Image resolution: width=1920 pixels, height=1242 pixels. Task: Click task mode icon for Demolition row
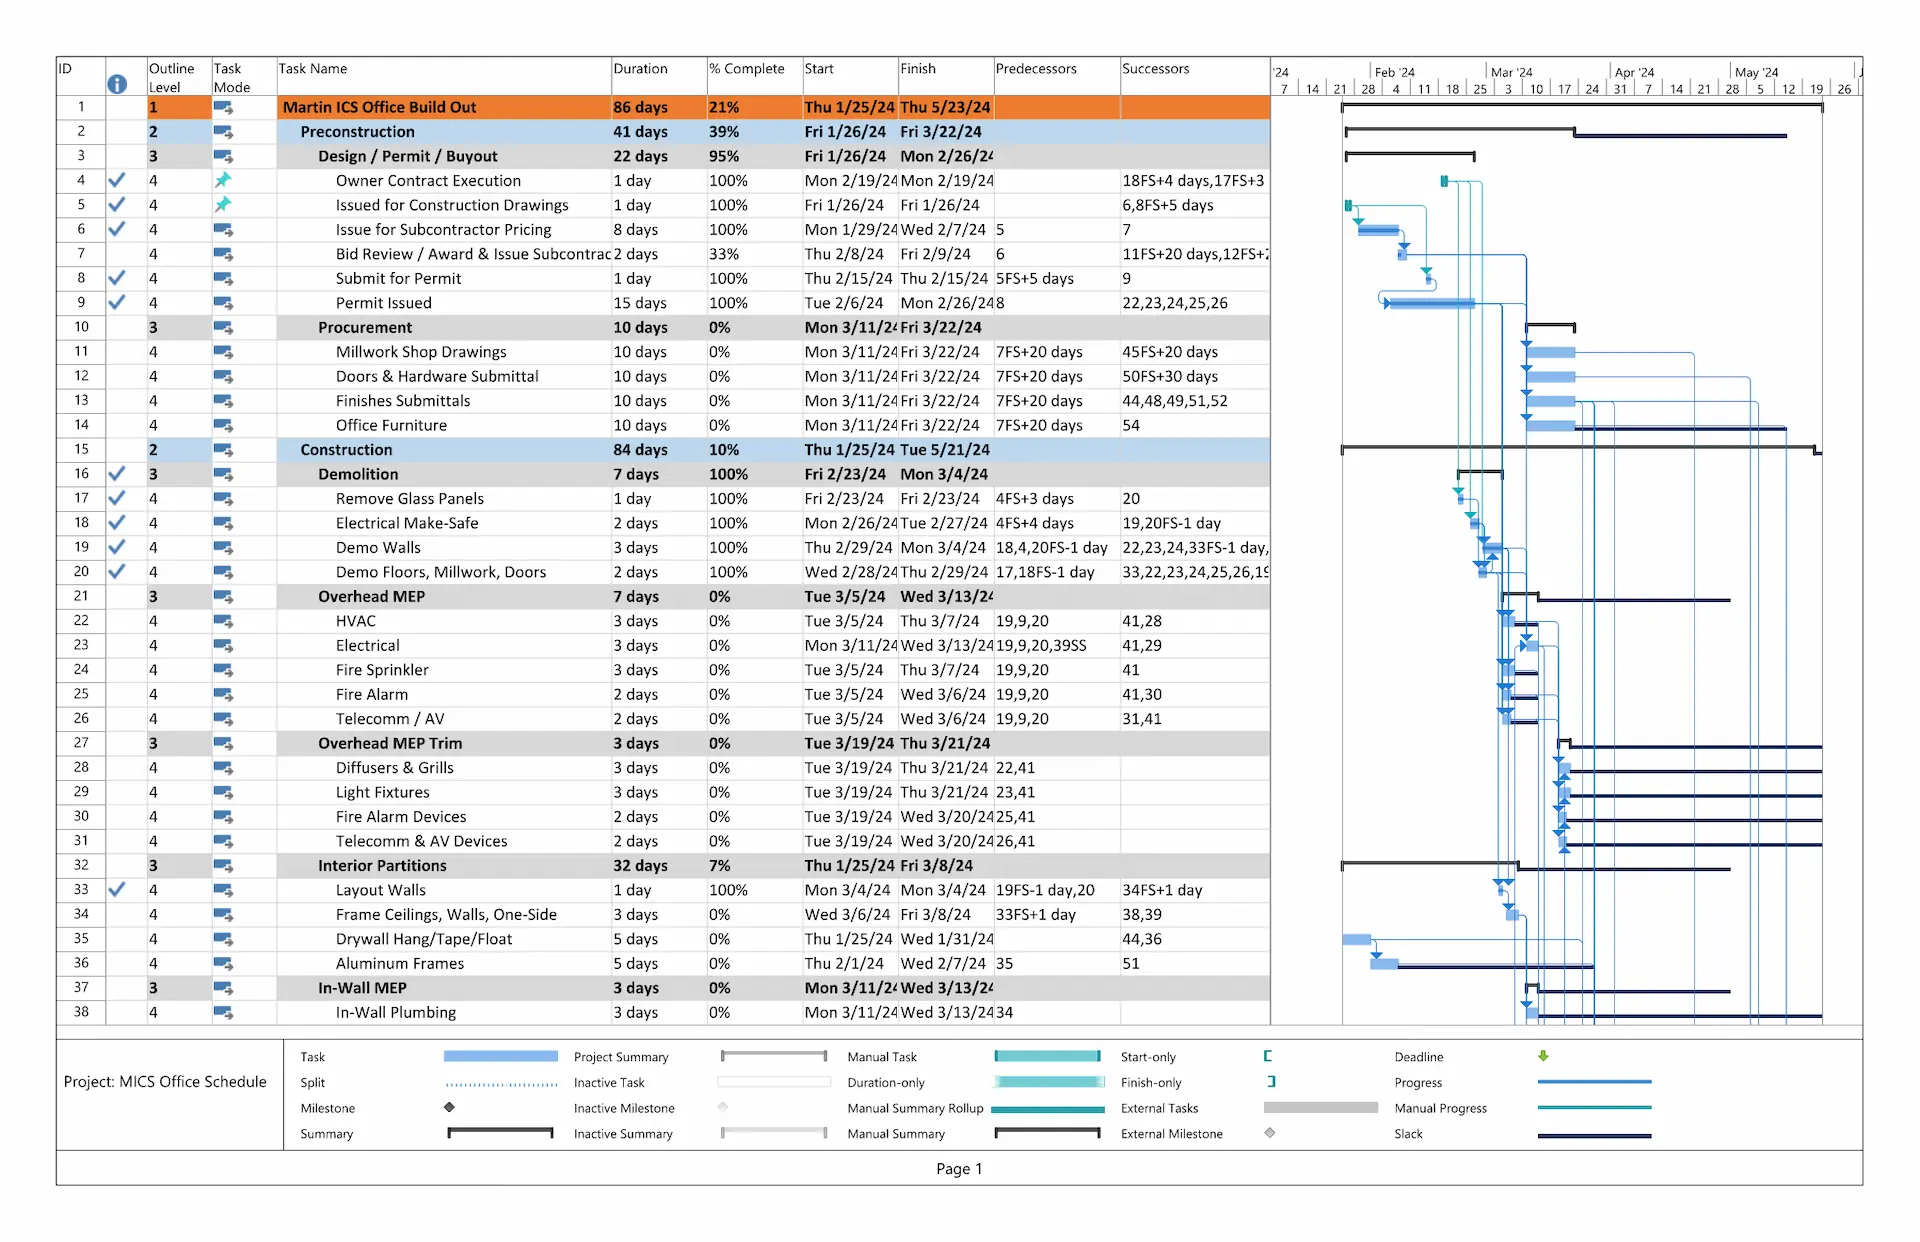(x=223, y=475)
